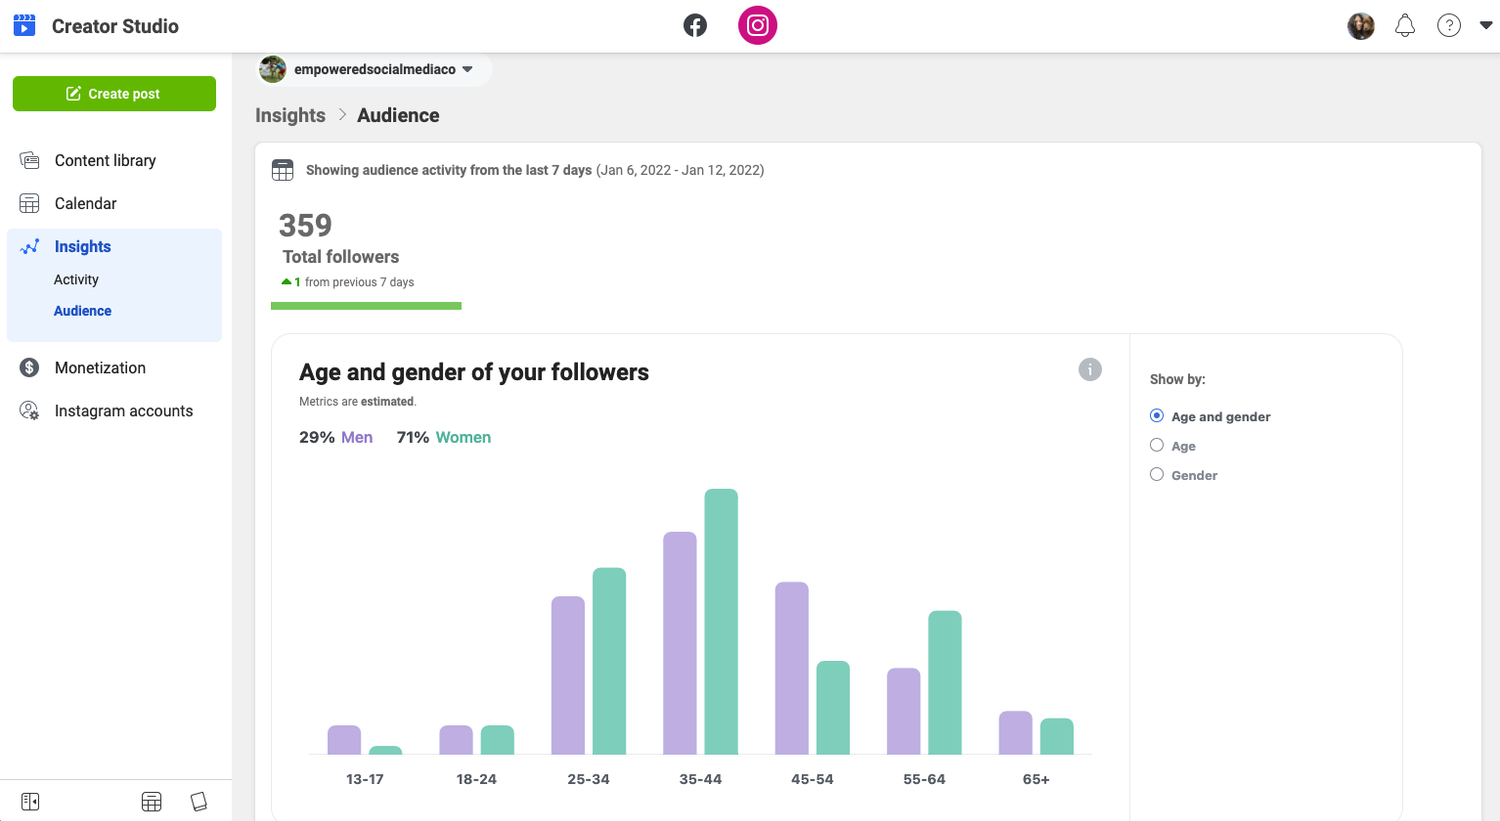Click the Calendar sidebar icon
This screenshot has height=821, width=1500.
(29, 203)
